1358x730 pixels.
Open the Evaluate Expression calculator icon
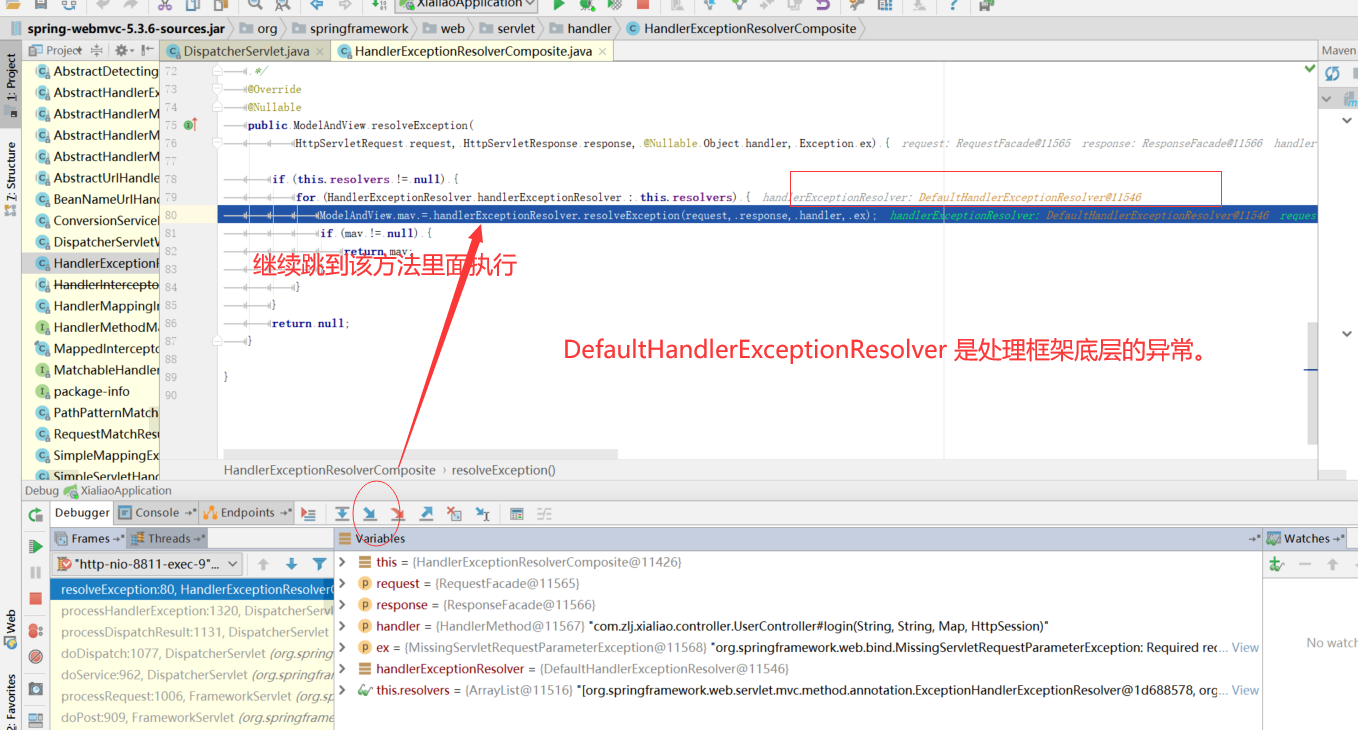click(x=517, y=514)
